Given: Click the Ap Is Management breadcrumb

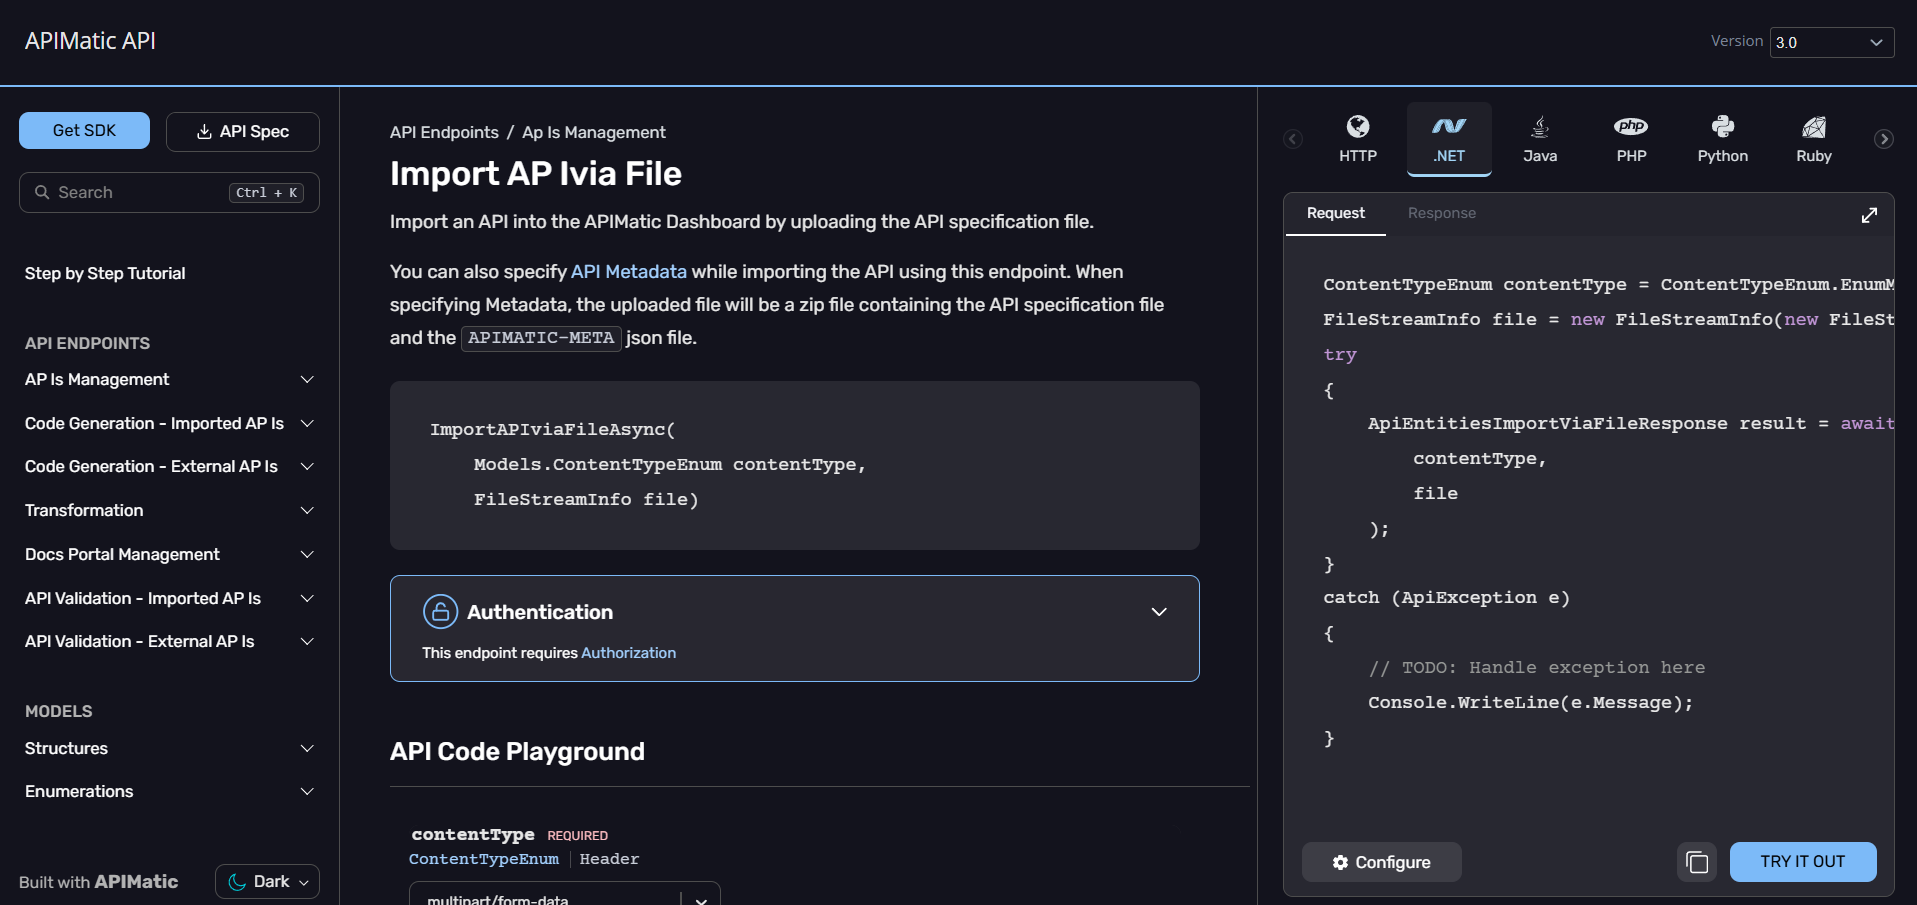Looking at the screenshot, I should (594, 132).
